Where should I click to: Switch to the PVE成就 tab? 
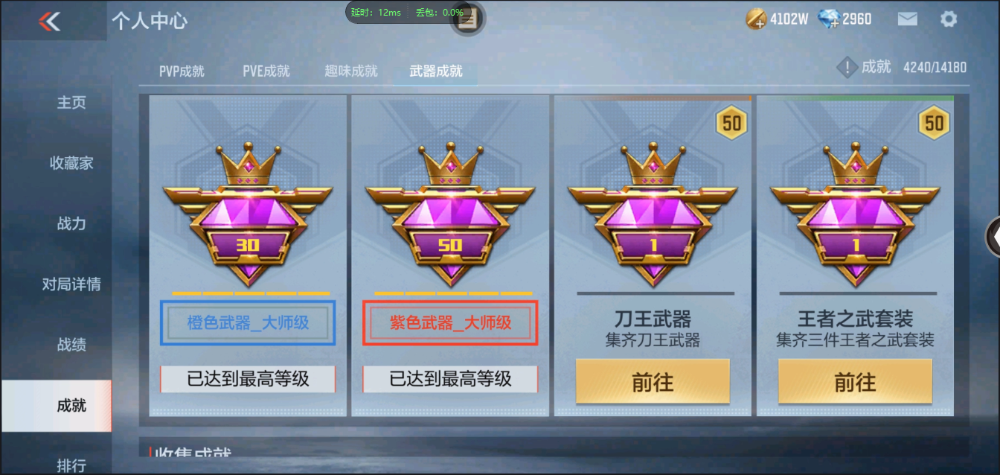pyautogui.click(x=266, y=71)
